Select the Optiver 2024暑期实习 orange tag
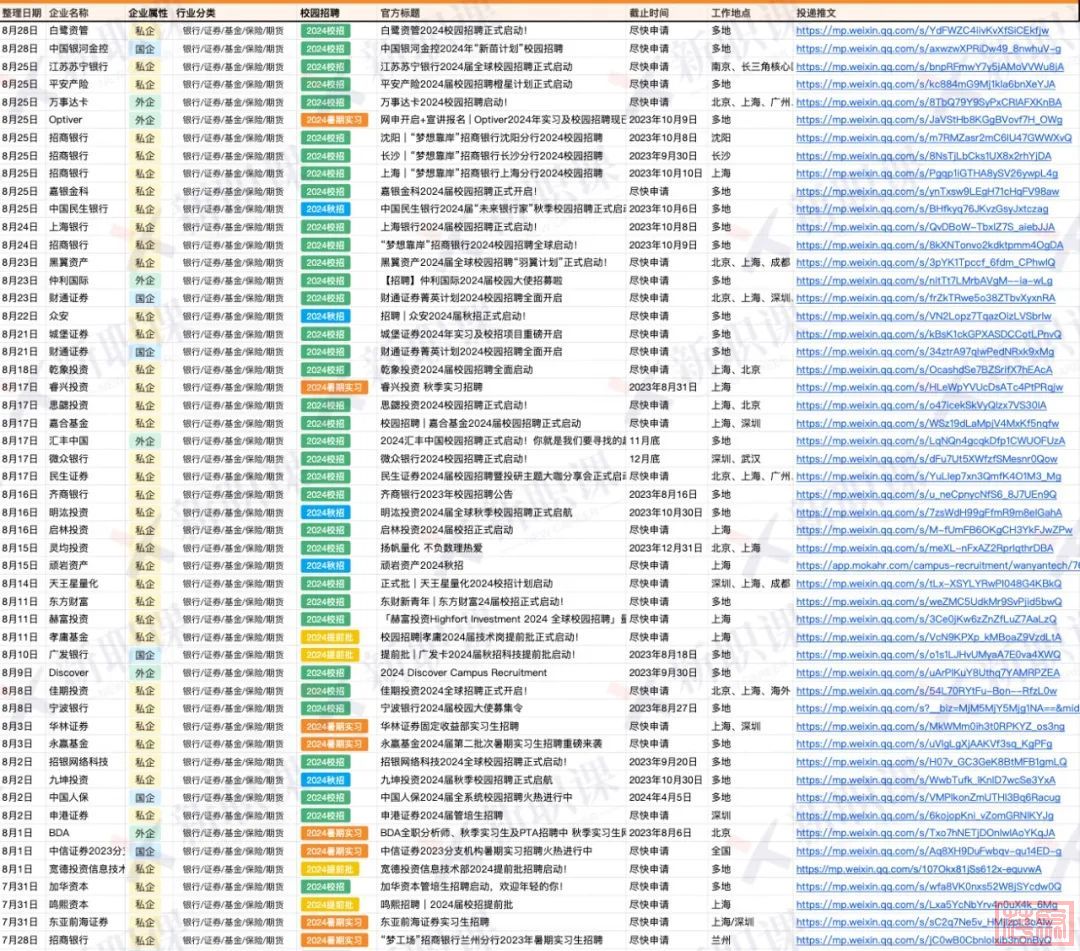1080x951 pixels. click(x=334, y=120)
